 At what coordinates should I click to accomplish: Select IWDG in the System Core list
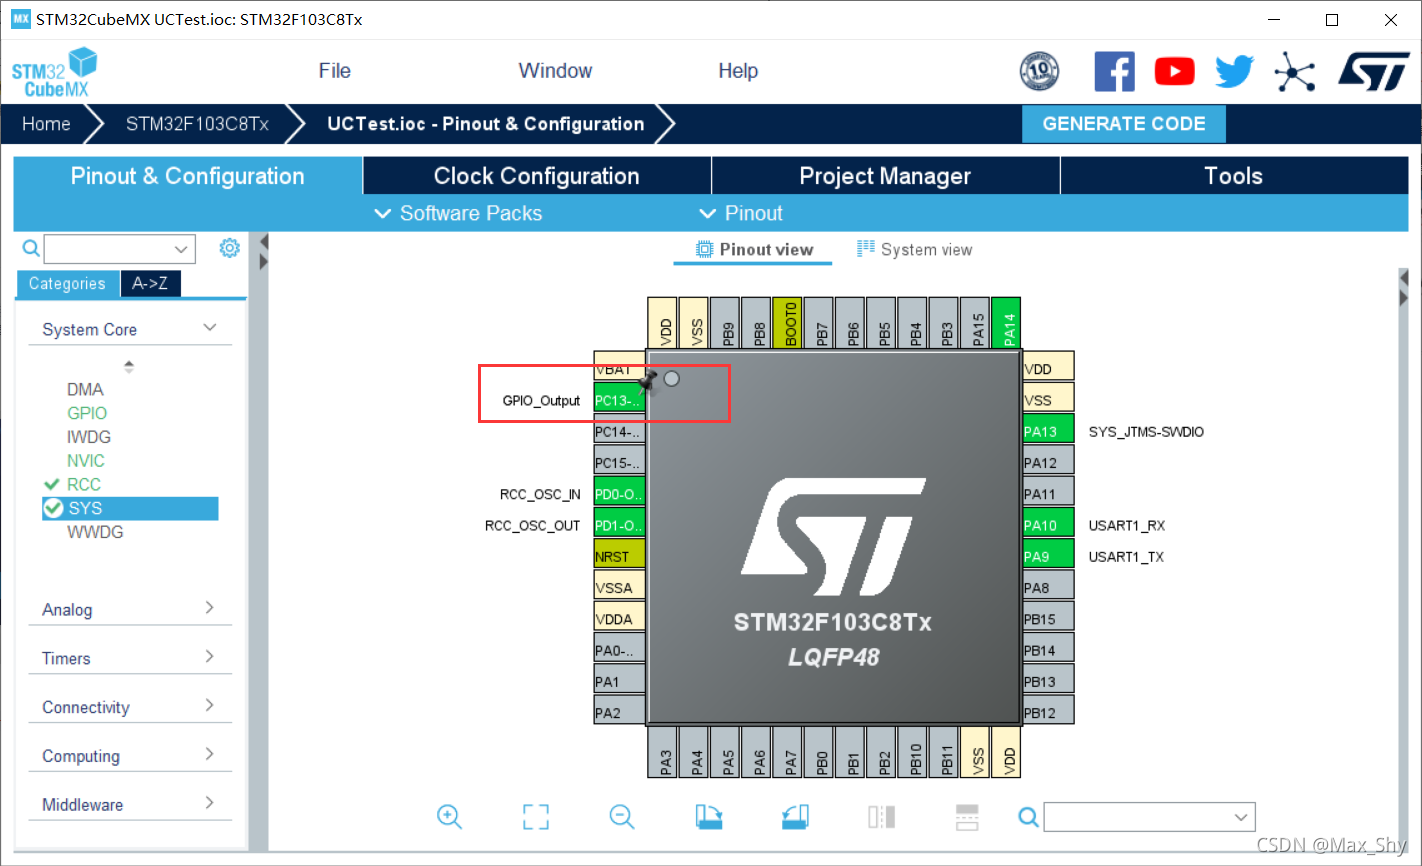(89, 437)
